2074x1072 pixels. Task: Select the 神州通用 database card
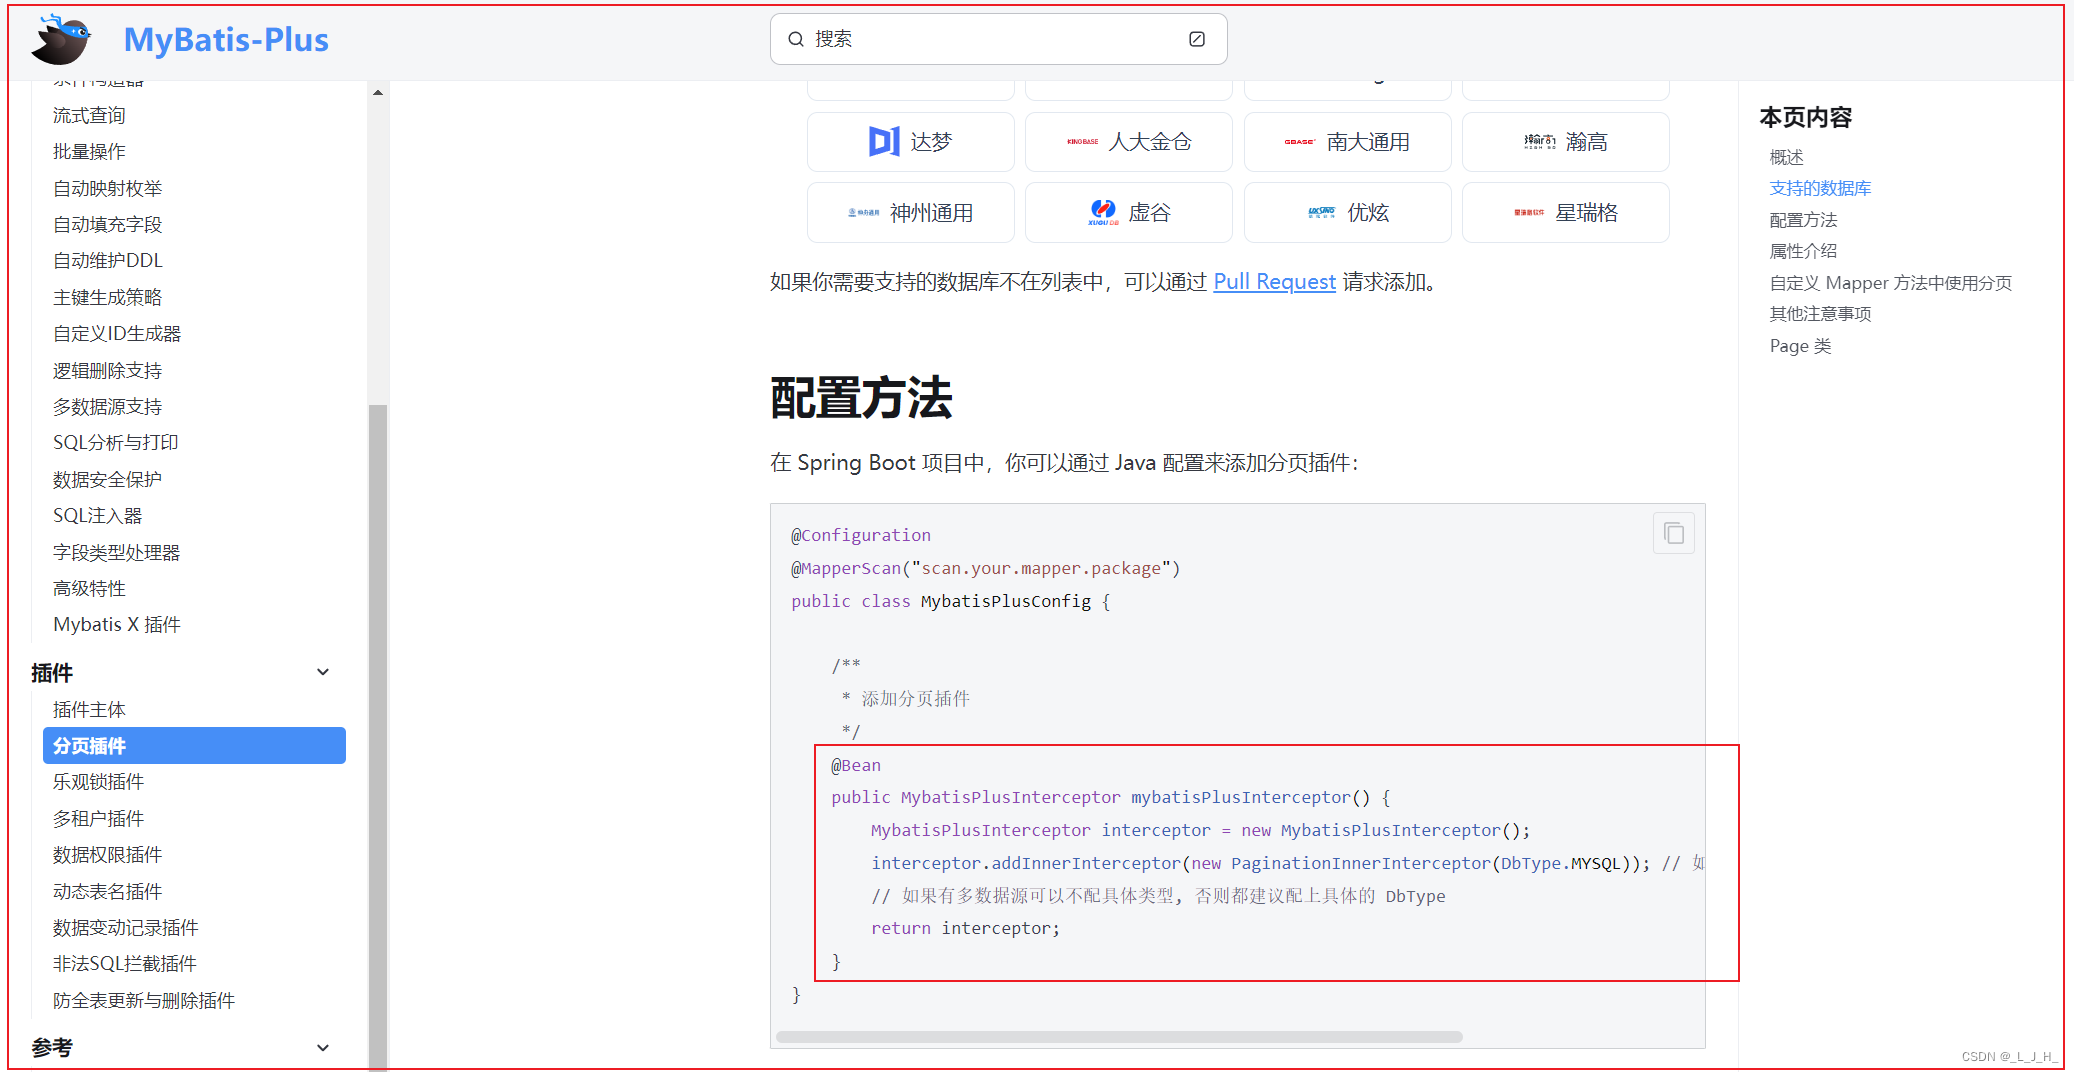(x=910, y=212)
